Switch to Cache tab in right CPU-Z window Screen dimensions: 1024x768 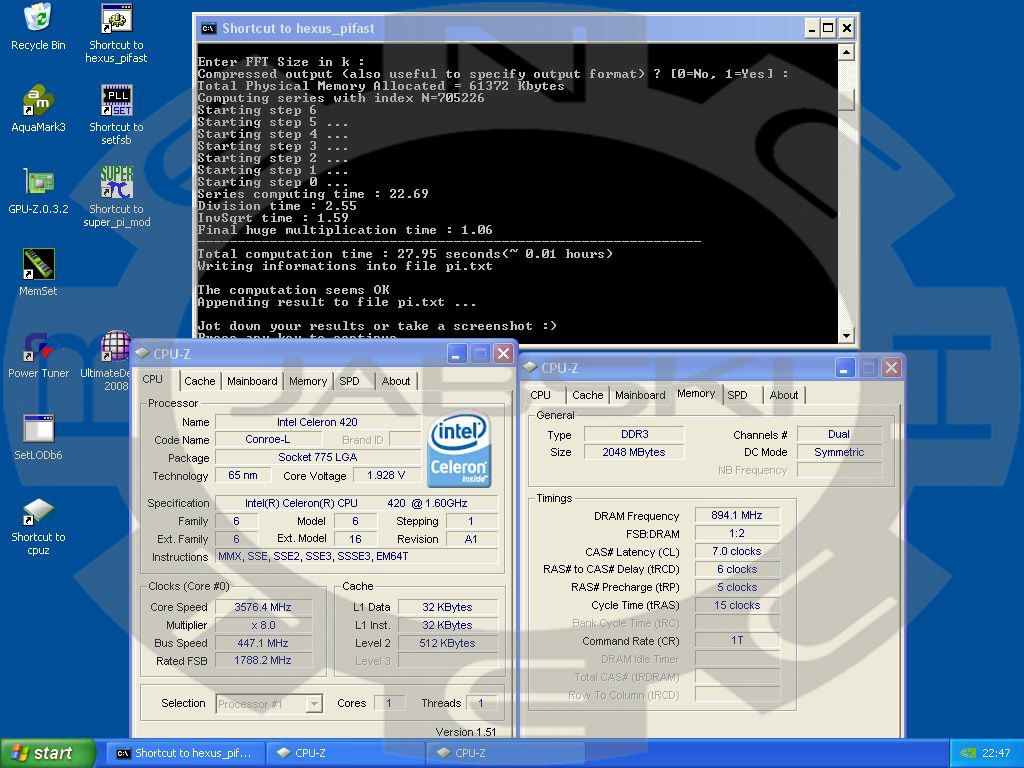point(587,395)
